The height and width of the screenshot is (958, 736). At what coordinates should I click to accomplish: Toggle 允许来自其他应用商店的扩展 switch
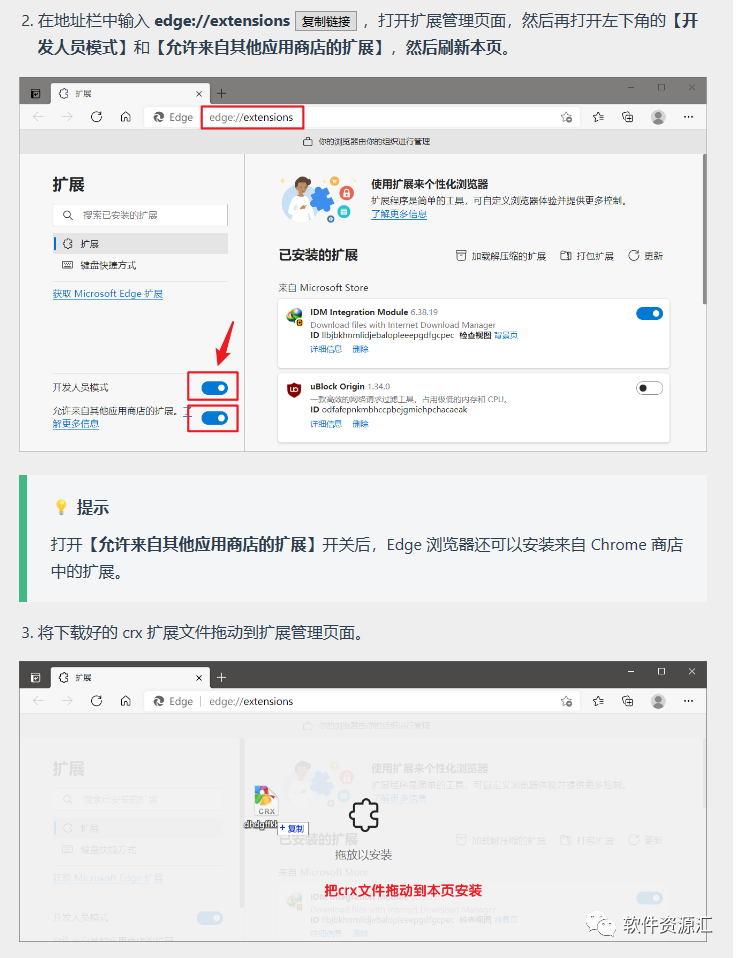[214, 418]
